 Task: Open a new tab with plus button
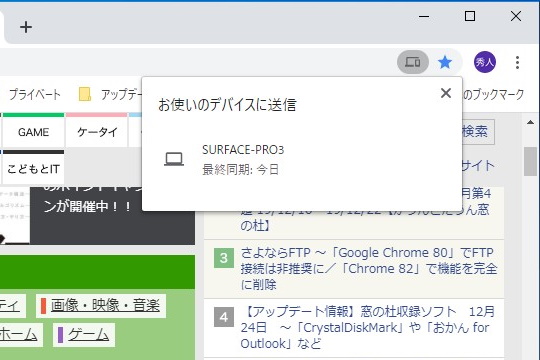pyautogui.click(x=26, y=27)
